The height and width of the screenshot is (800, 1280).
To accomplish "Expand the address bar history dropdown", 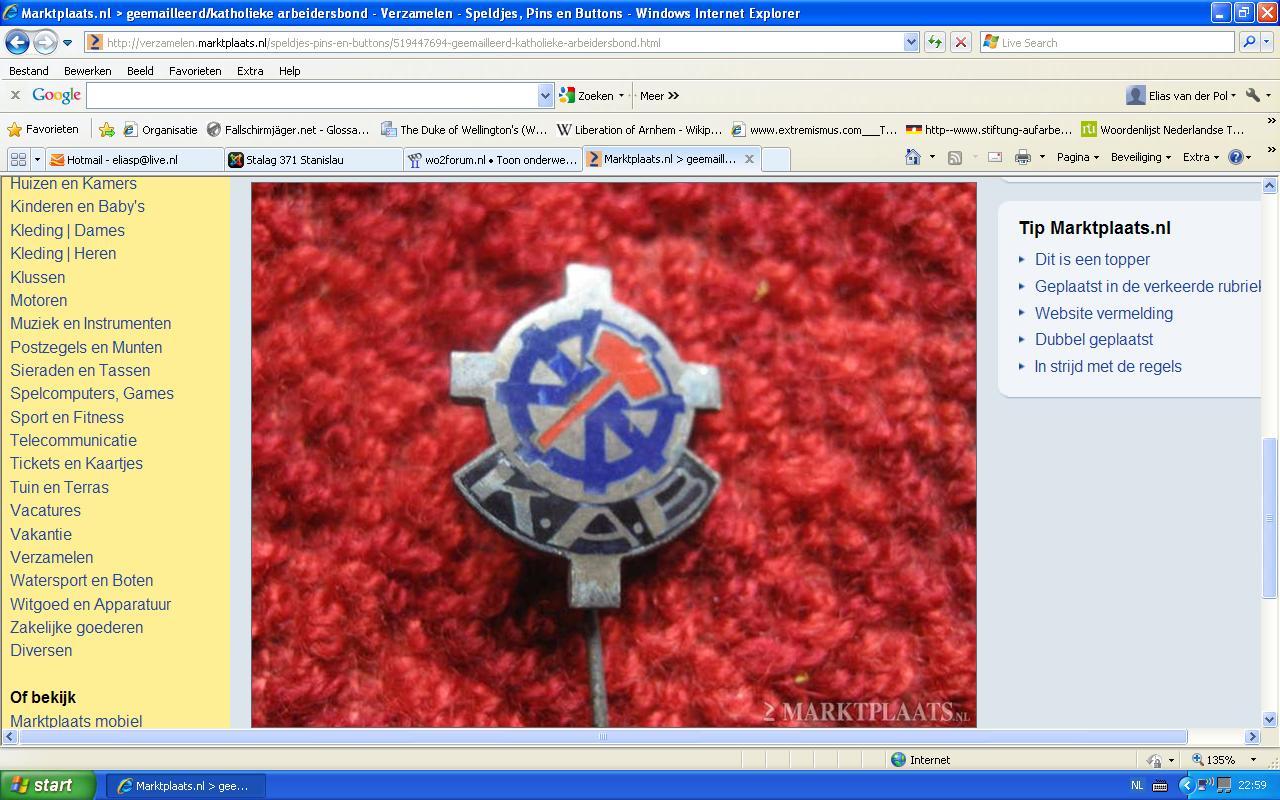I will (911, 43).
